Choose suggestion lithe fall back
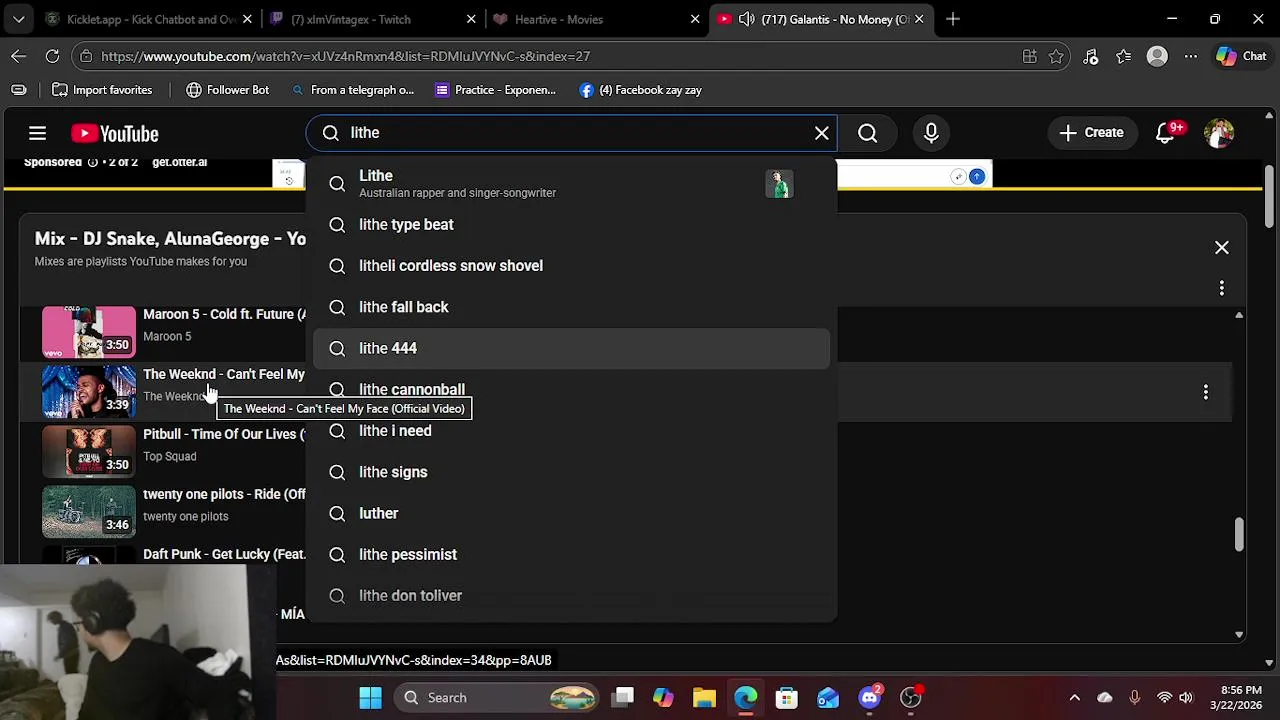This screenshot has height=720, width=1280. coord(572,307)
